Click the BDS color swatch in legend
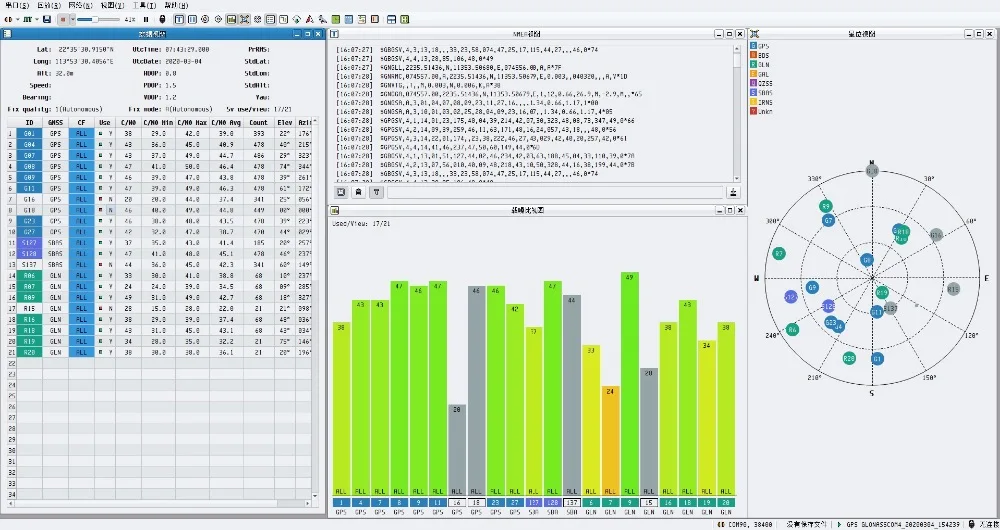 click(x=754, y=55)
